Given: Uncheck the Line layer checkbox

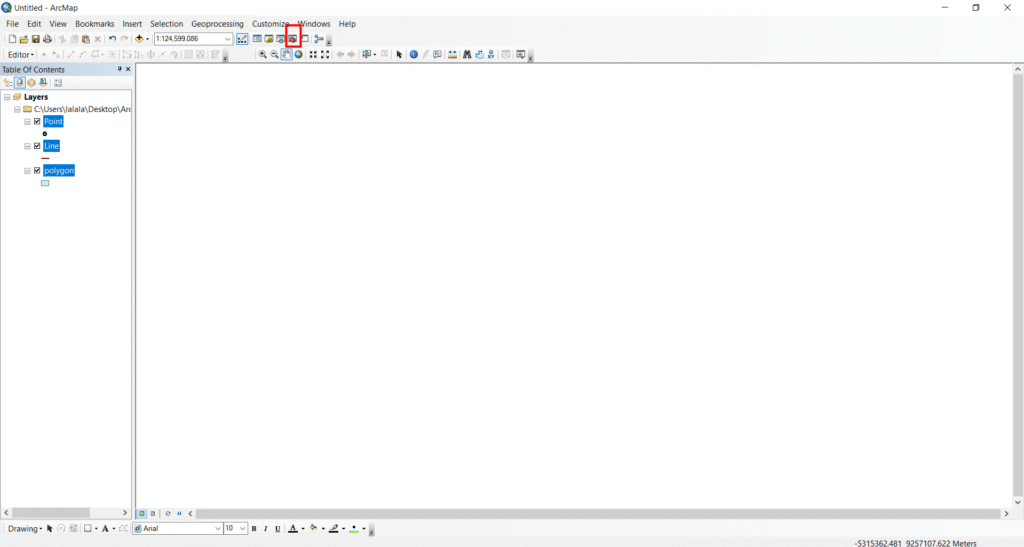Looking at the screenshot, I should pyautogui.click(x=37, y=146).
